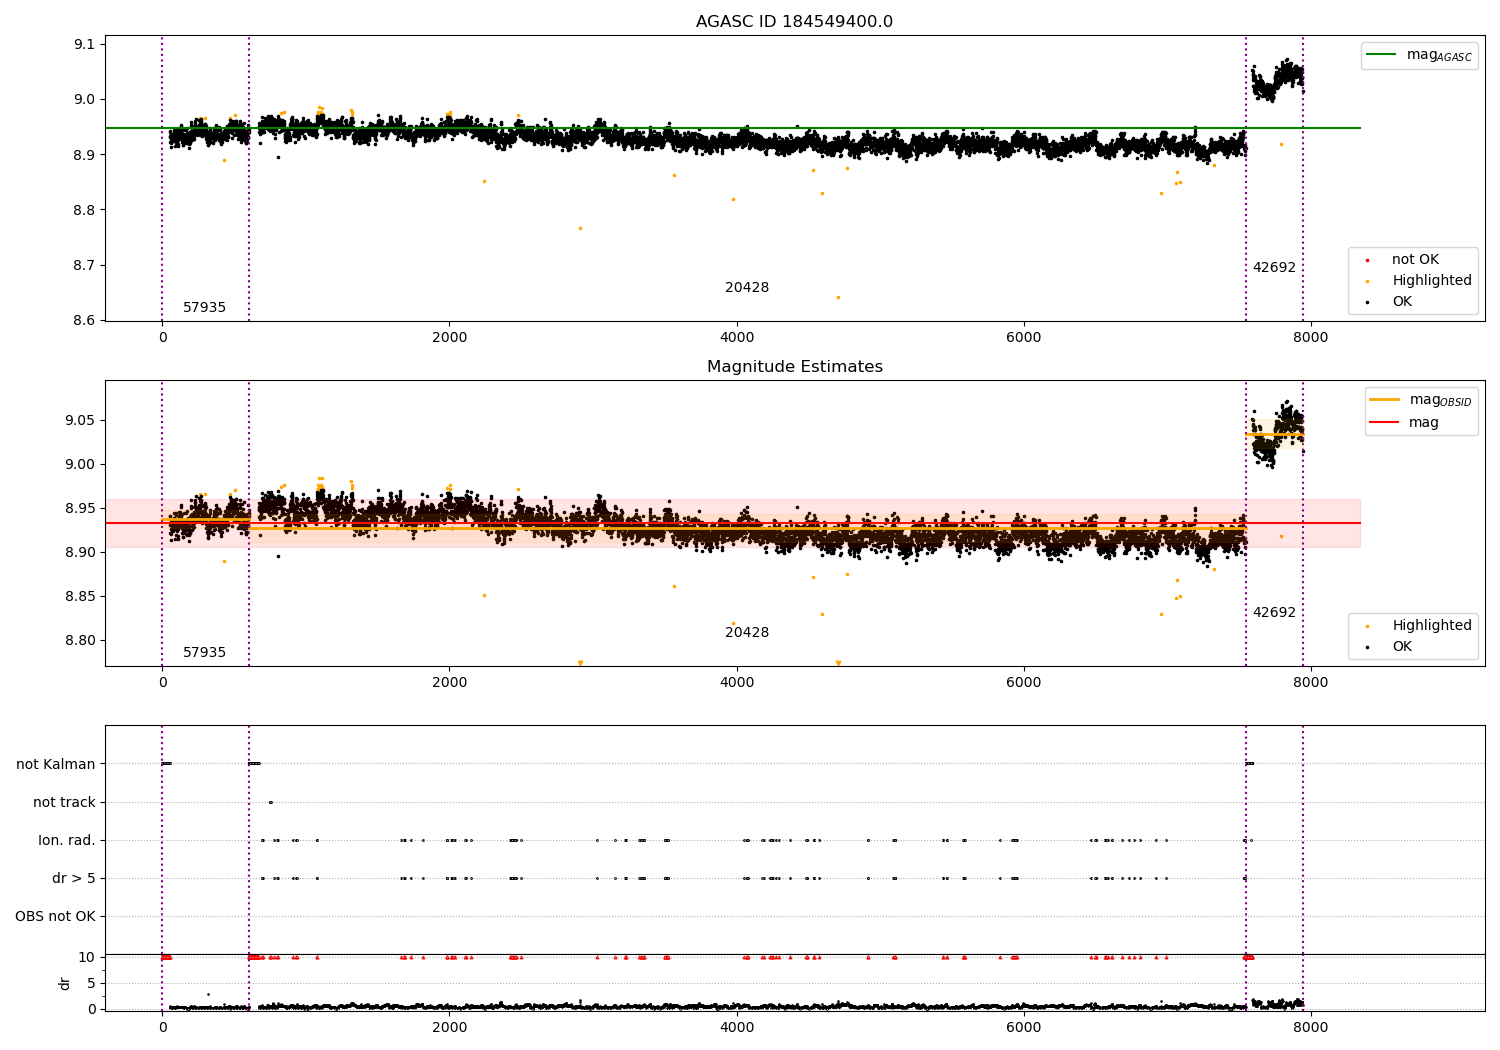Click the 8000 x-axis tick in the bottom plot
The height and width of the screenshot is (1050, 1500).
tap(1311, 1028)
